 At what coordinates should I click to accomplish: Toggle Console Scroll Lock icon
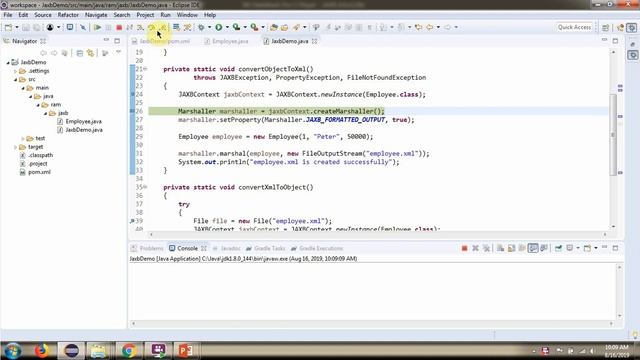pos(511,248)
